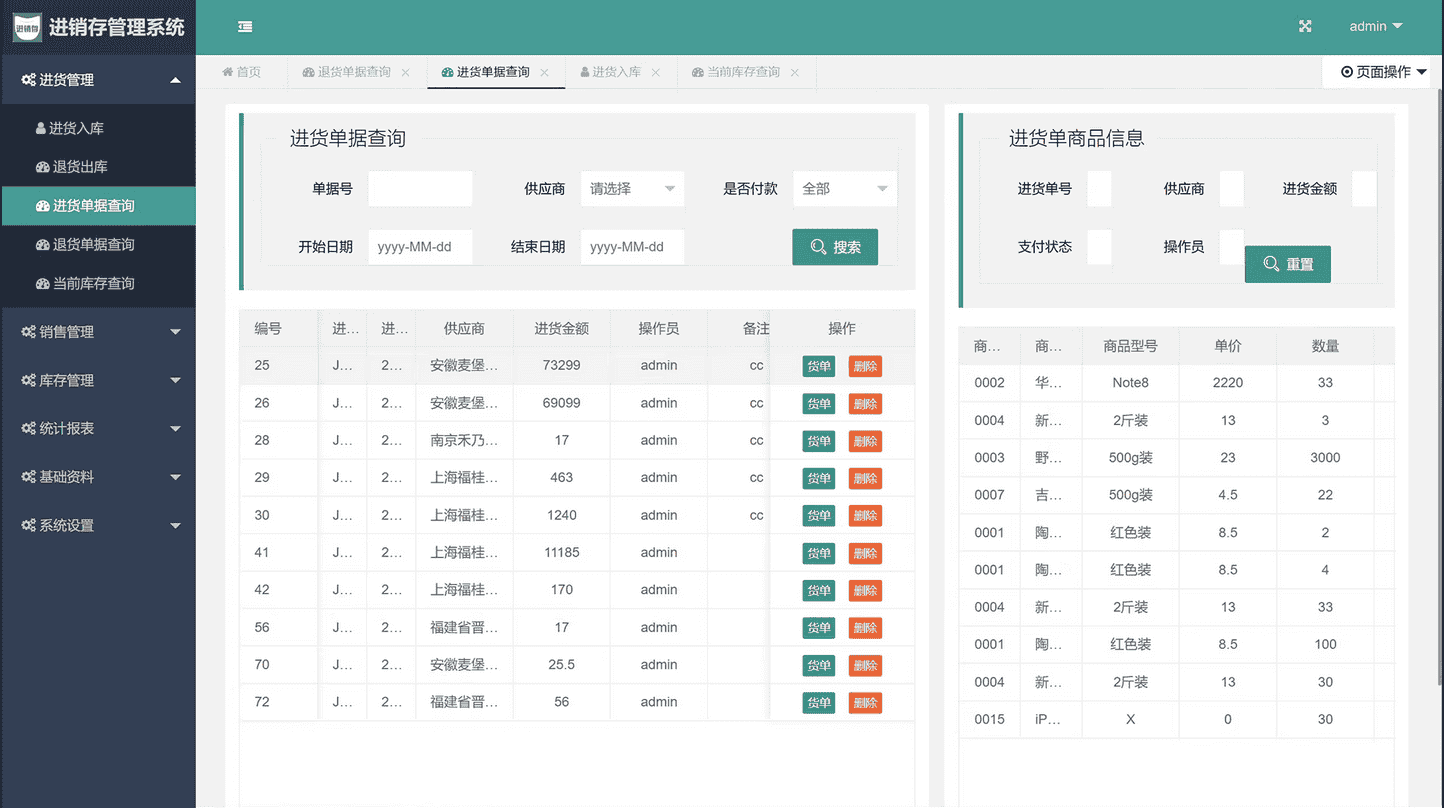Open the 供应商 dropdown selector
This screenshot has height=808, width=1444.
click(x=632, y=189)
